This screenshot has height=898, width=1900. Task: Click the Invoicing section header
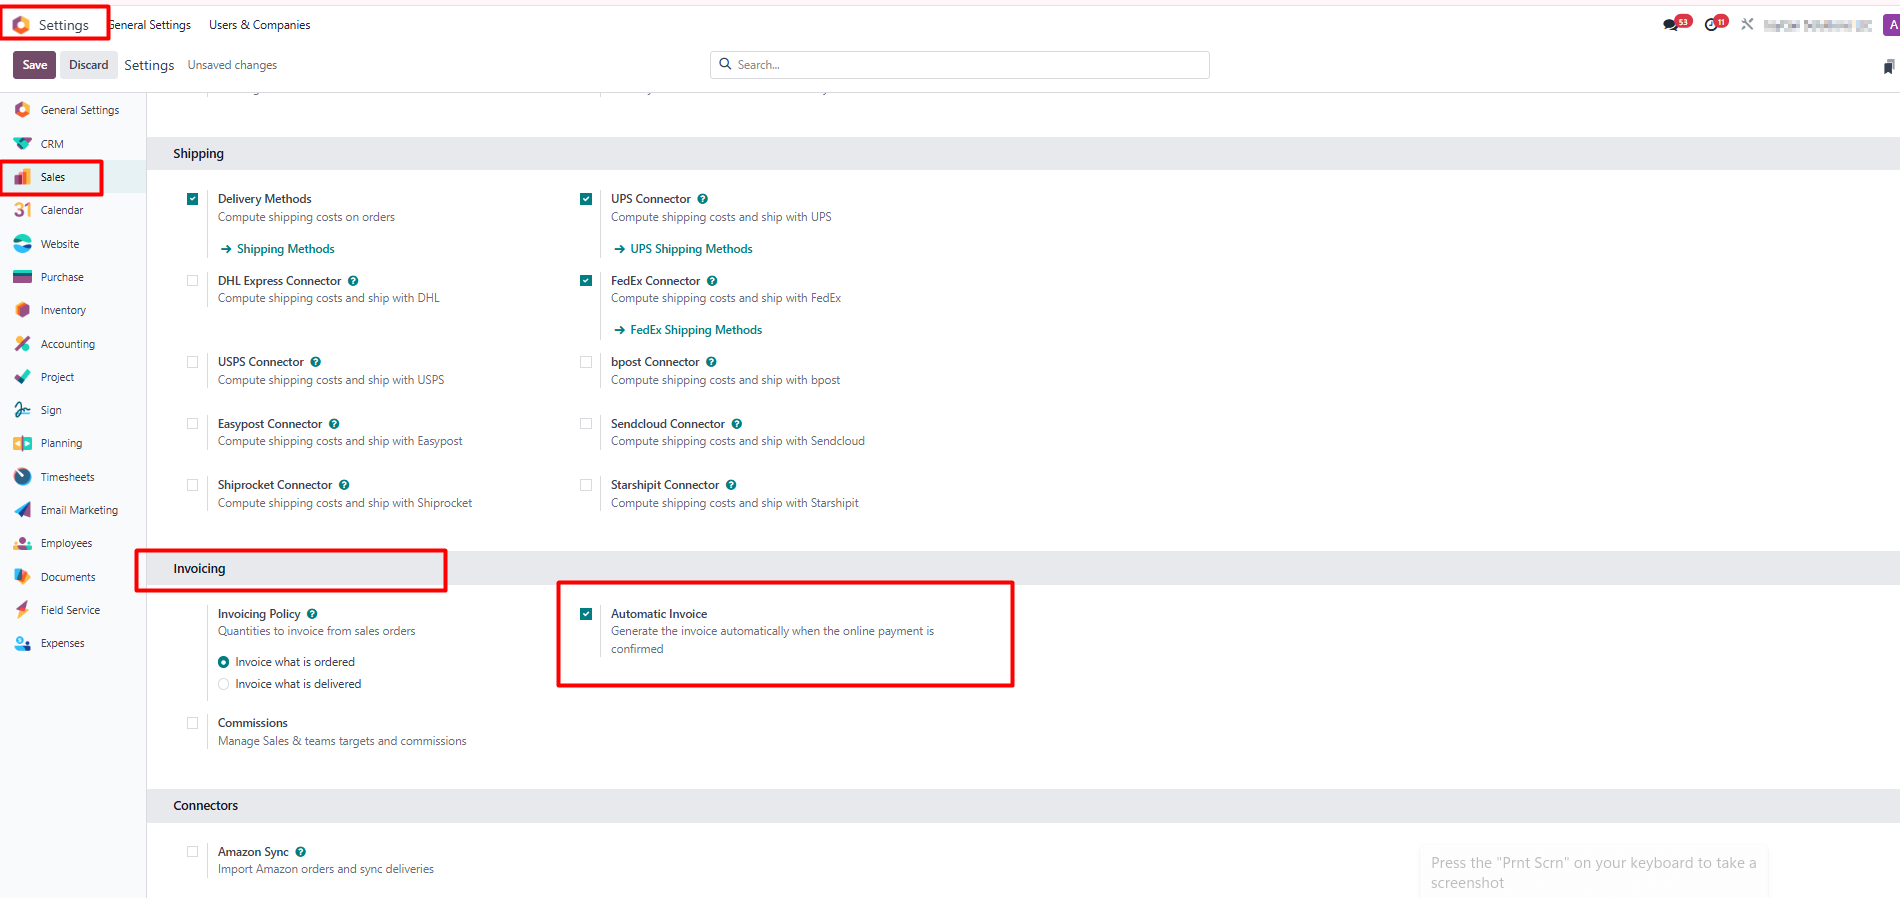tap(199, 569)
